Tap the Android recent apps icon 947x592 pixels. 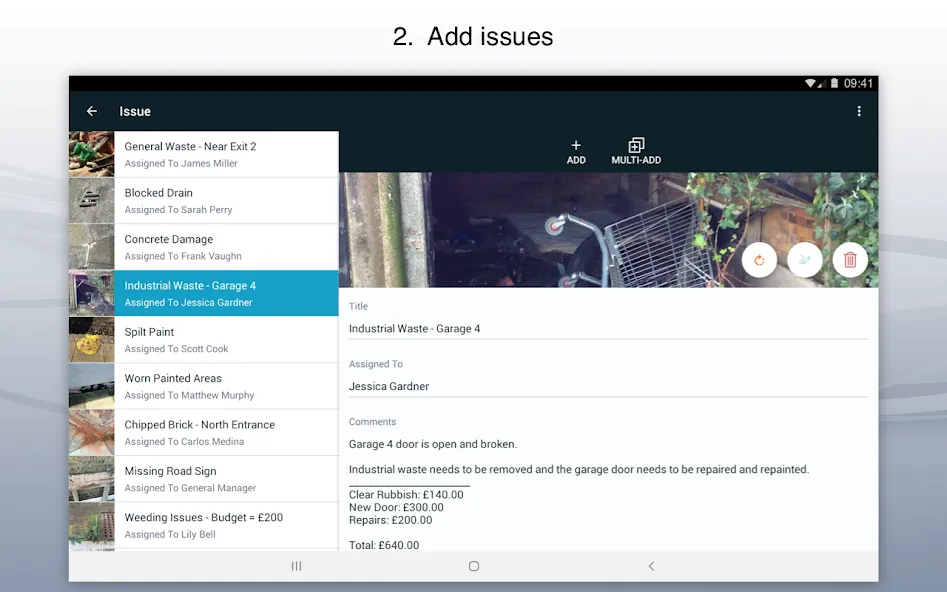(x=297, y=566)
